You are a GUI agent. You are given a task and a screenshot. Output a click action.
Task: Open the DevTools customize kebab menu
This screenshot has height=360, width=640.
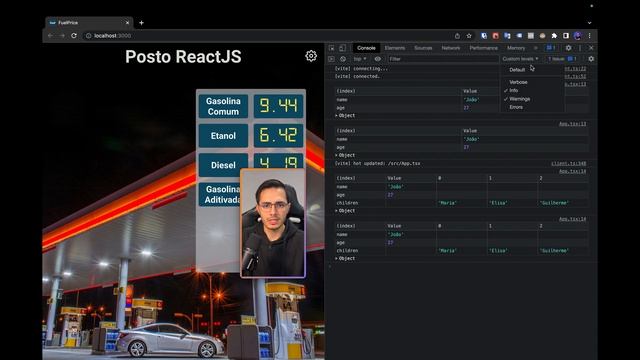point(580,48)
